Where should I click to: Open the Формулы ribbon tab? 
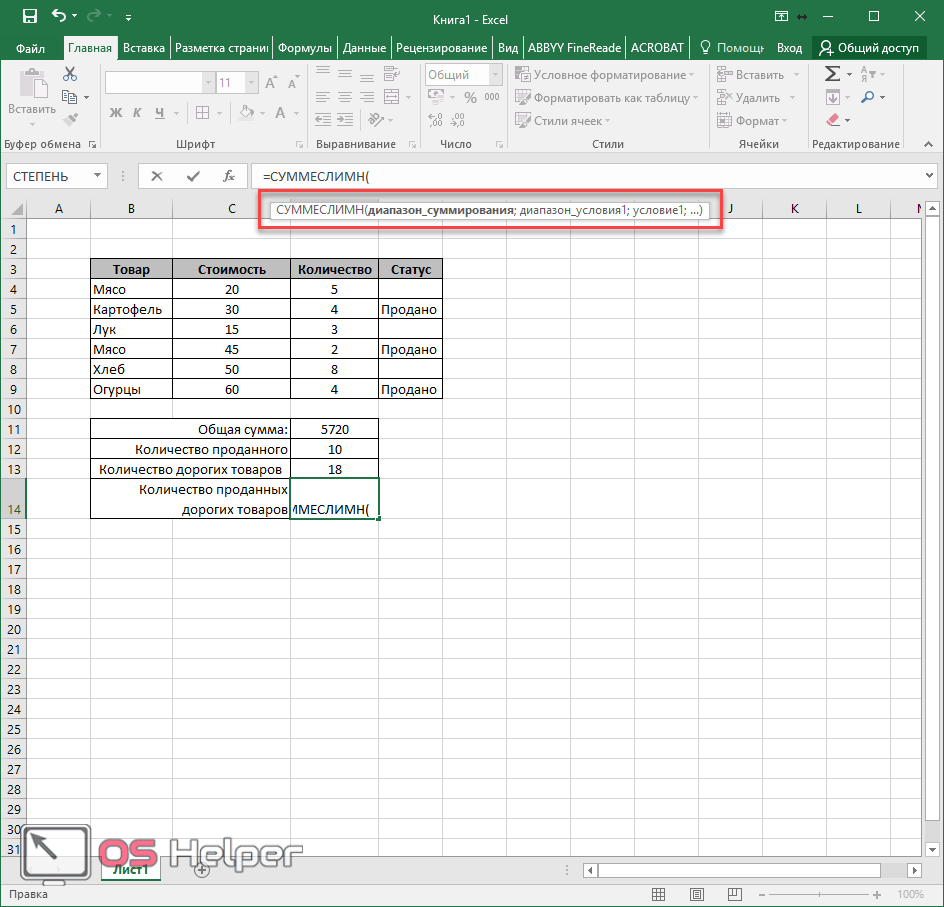pos(305,48)
